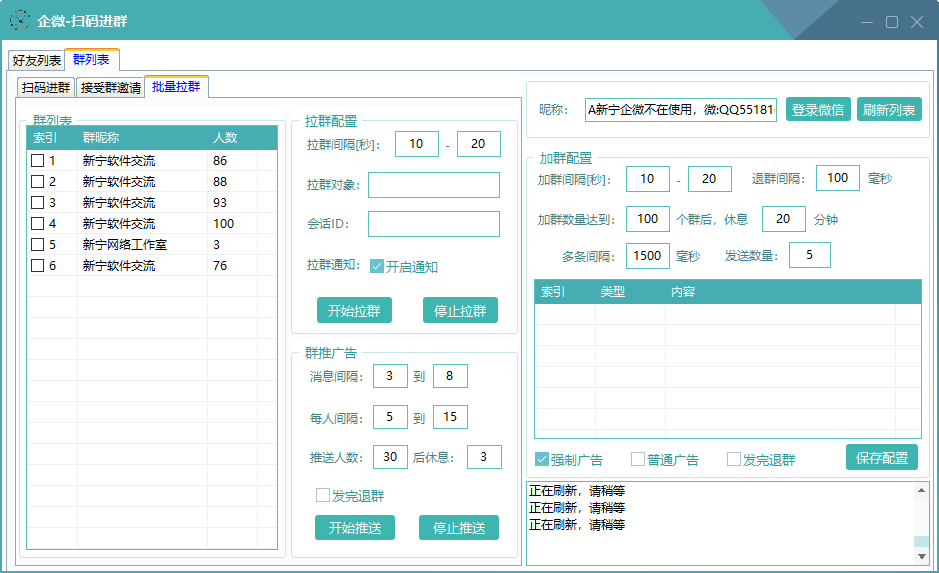Click the 内容 column header in ad table
Screen dimensions: 939x573
coord(780,292)
